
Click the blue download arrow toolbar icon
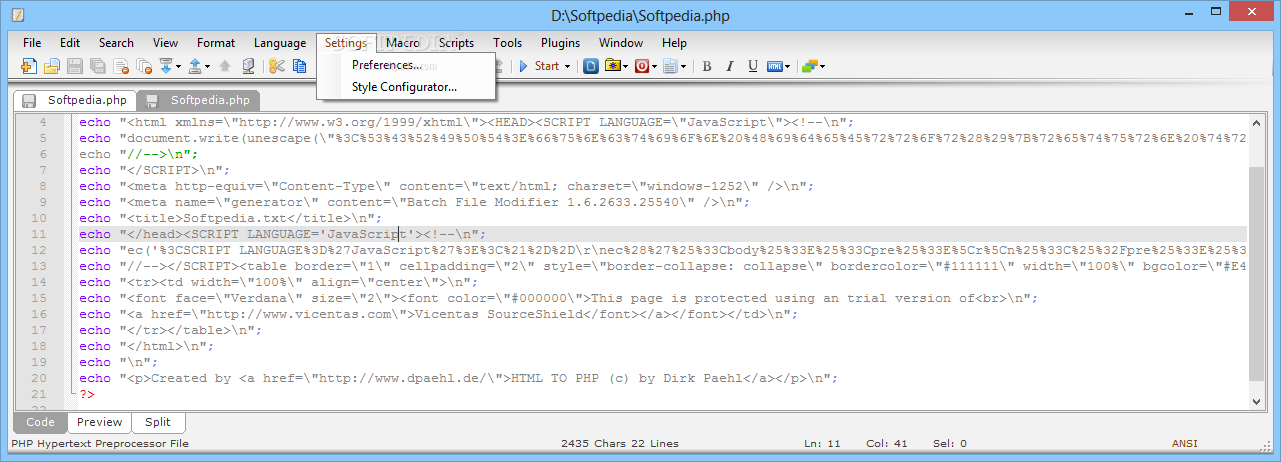tap(166, 66)
